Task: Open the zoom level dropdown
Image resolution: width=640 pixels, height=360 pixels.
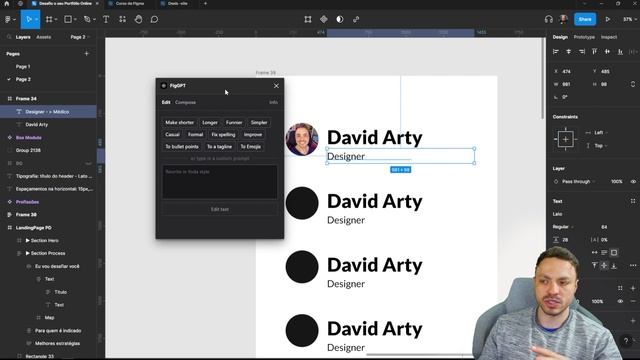Action: (628, 19)
